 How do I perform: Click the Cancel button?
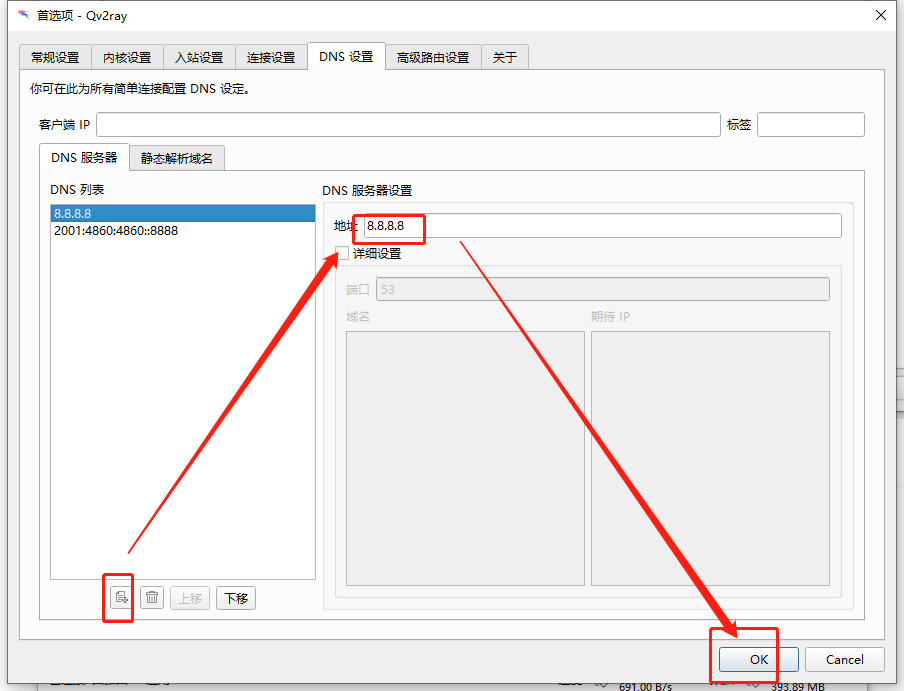[845, 659]
